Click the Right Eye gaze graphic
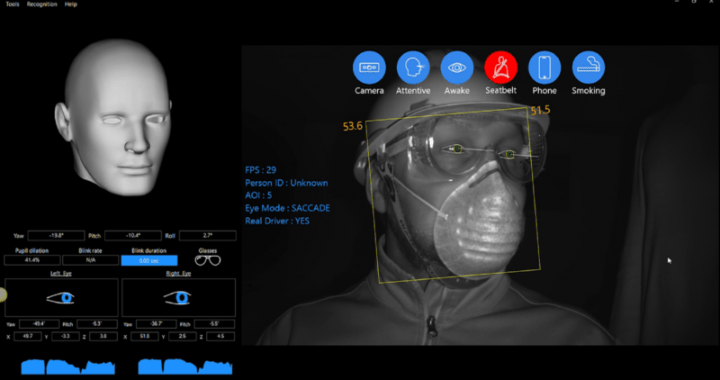Image resolution: width=720 pixels, height=380 pixels. [179, 297]
